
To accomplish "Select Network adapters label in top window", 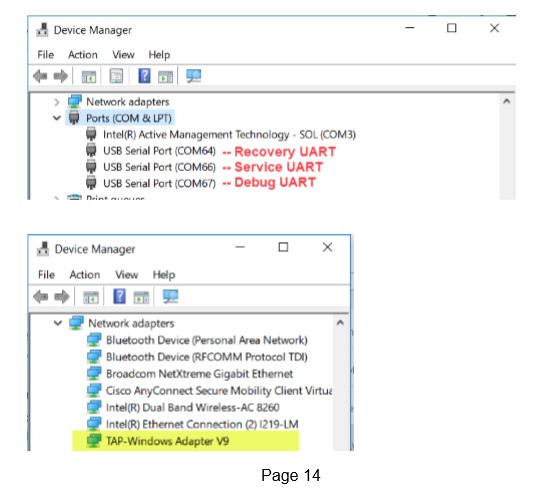I will (128, 102).
